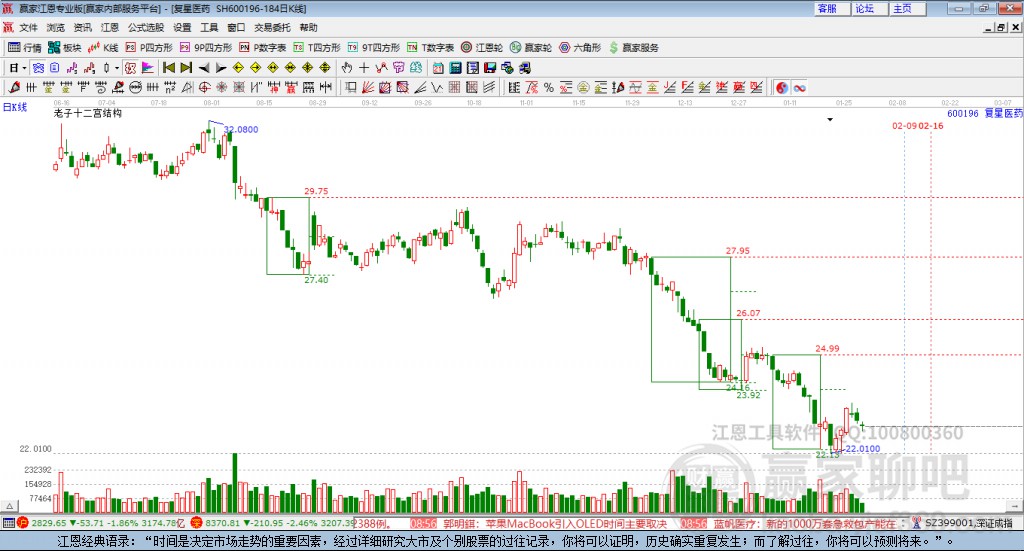Select the red pen drawing tool
This screenshot has width=1024, height=551.
(14, 87)
